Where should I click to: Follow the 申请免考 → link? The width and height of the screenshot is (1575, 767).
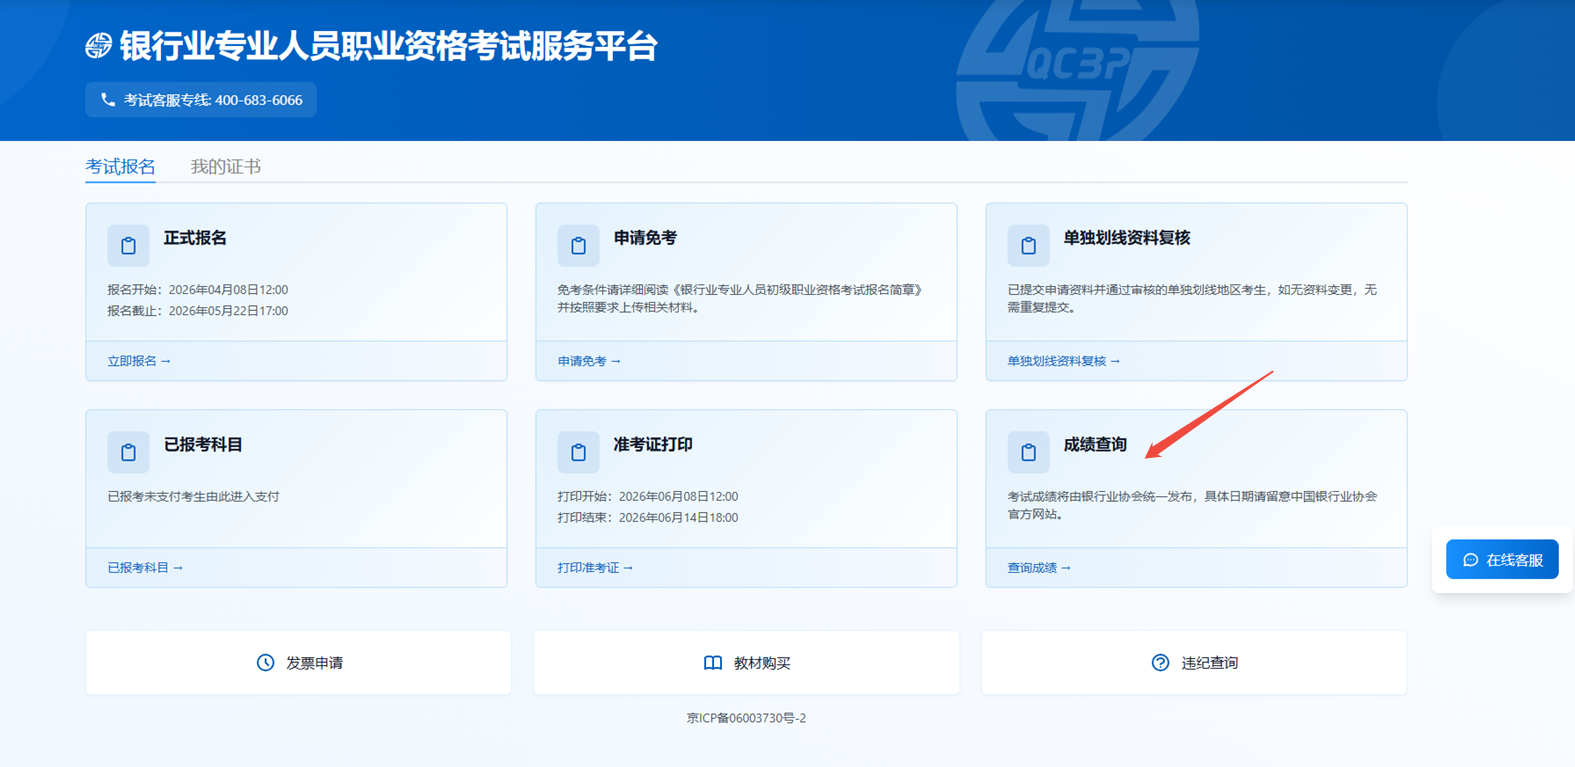click(589, 361)
